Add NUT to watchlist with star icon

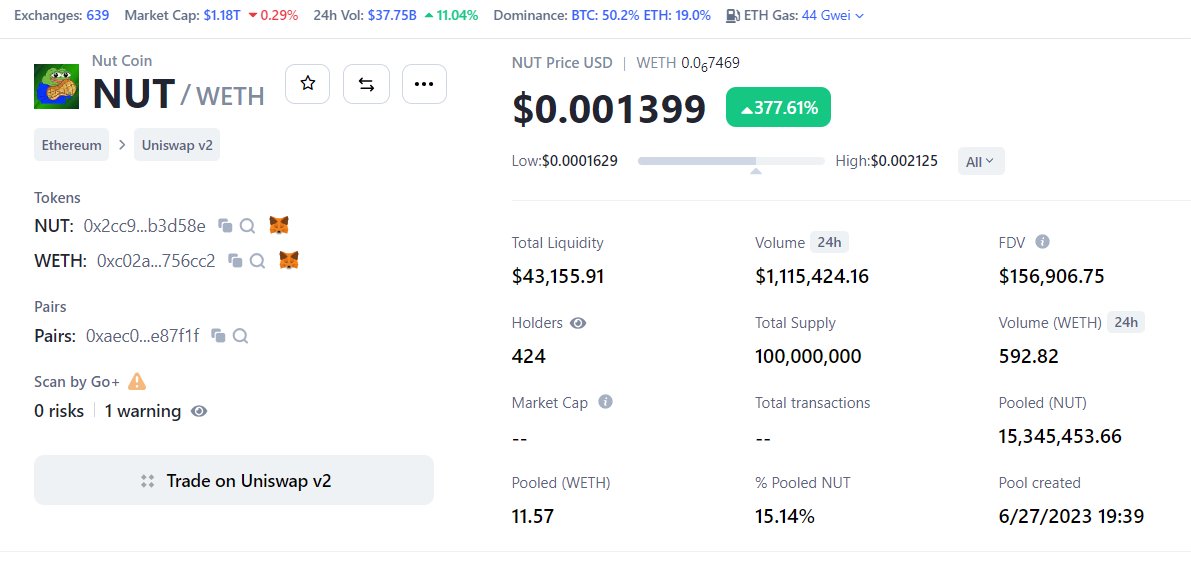pos(308,84)
